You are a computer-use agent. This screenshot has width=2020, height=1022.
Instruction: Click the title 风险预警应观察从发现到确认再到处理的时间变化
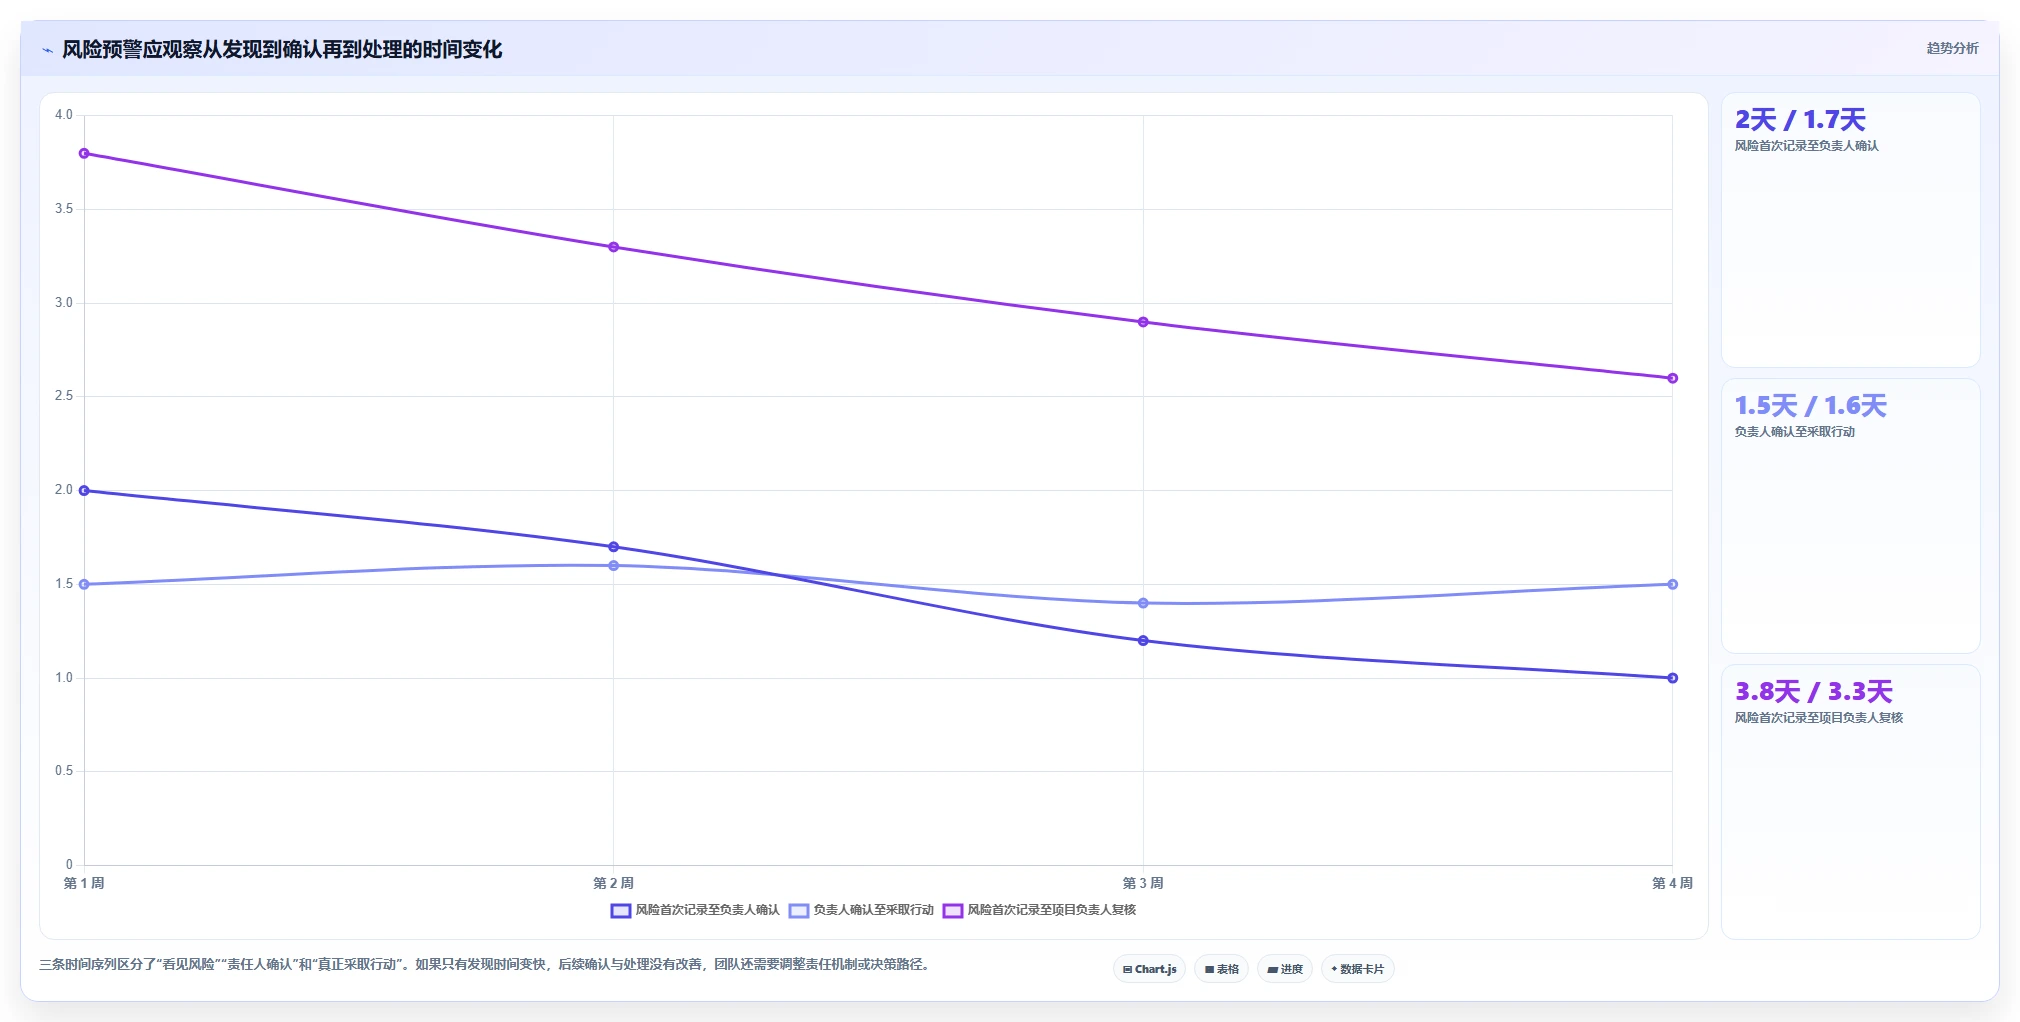[x=282, y=50]
